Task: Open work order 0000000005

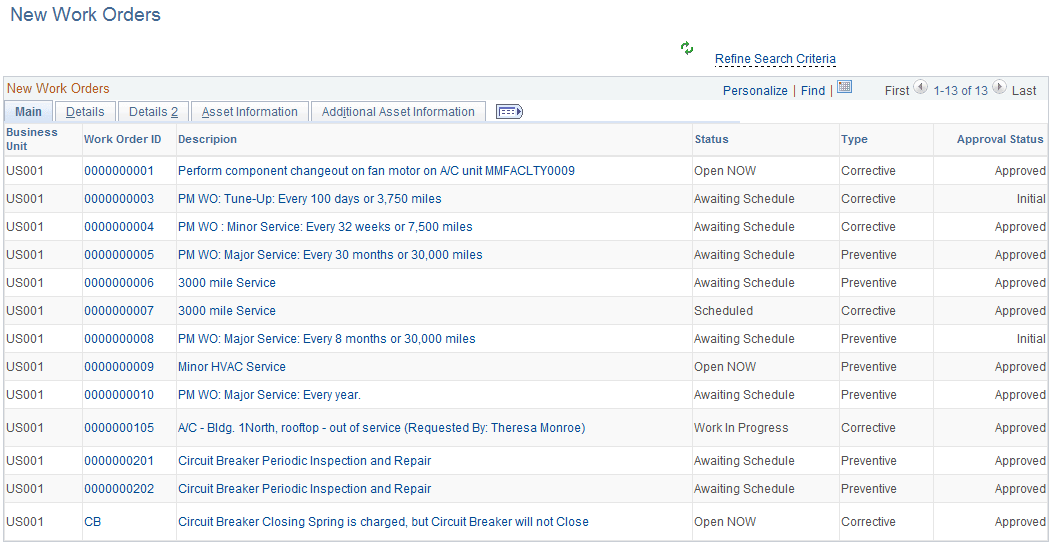Action: (119, 255)
